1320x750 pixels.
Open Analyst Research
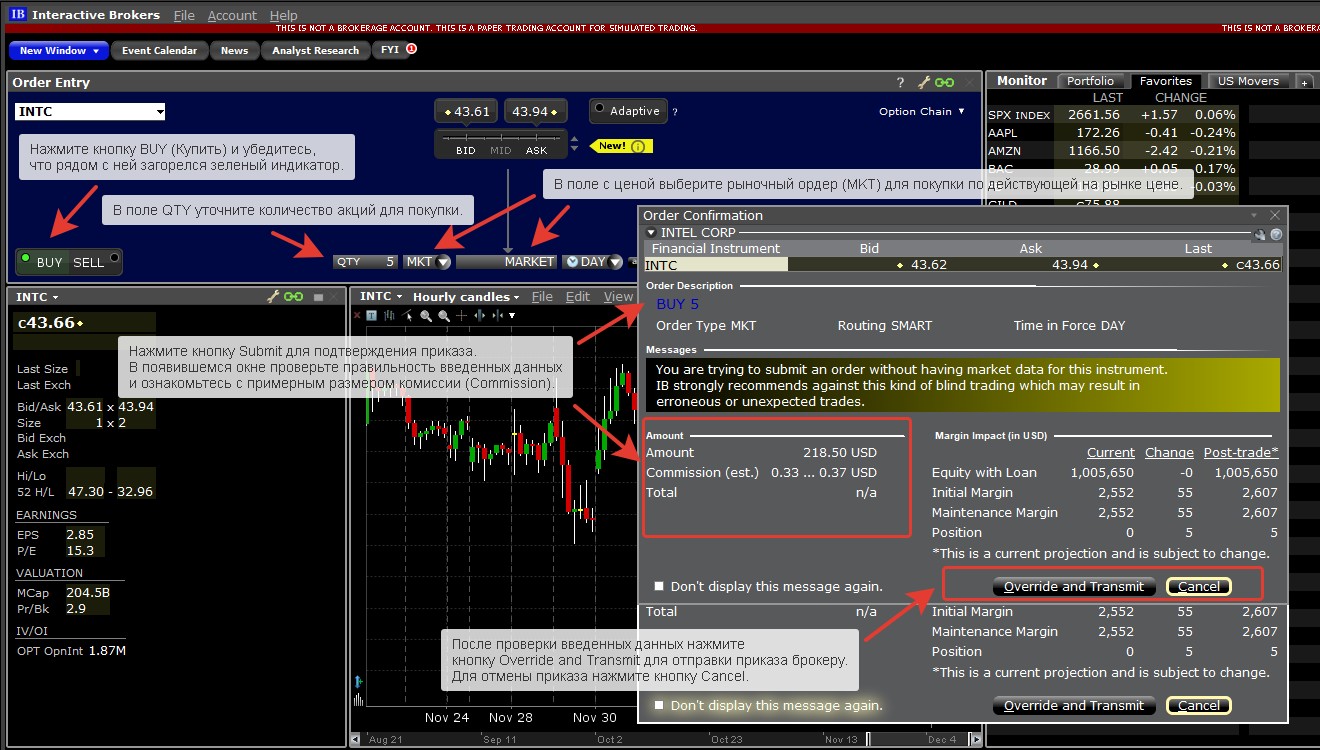click(x=315, y=50)
